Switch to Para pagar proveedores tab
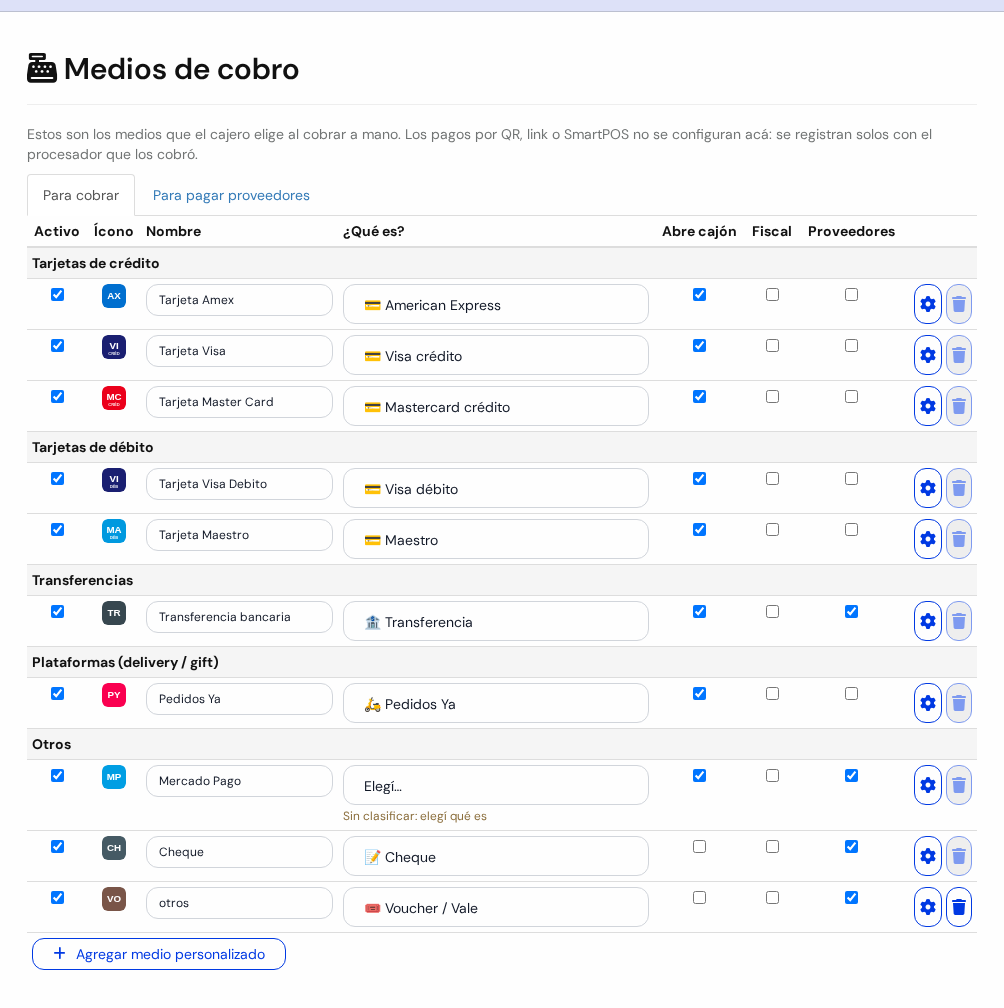Screen dimensions: 1004x1008 231,195
